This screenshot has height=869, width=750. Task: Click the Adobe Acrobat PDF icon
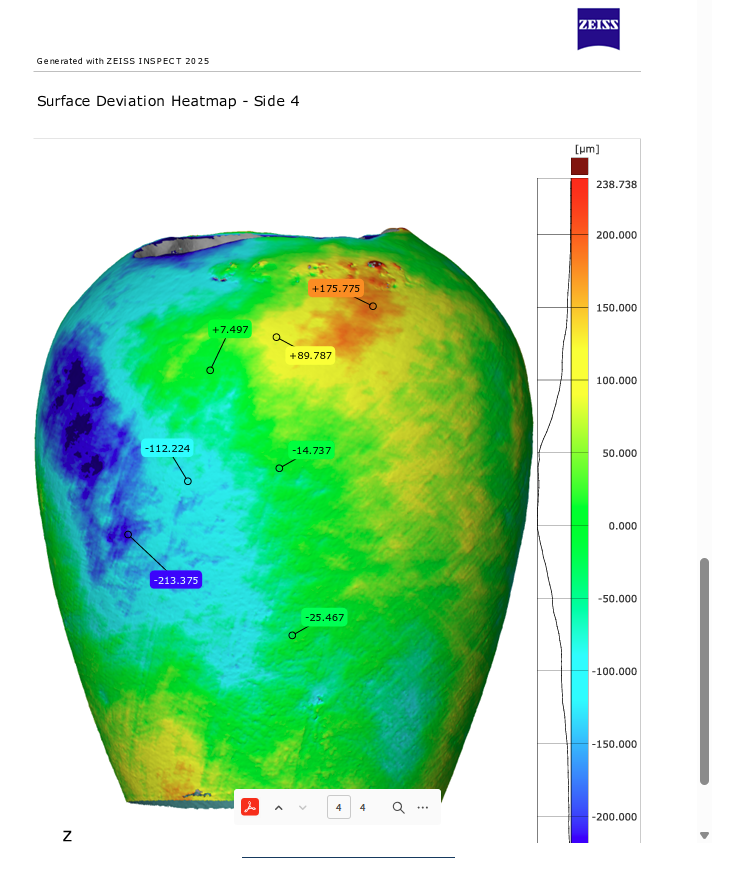click(250, 807)
